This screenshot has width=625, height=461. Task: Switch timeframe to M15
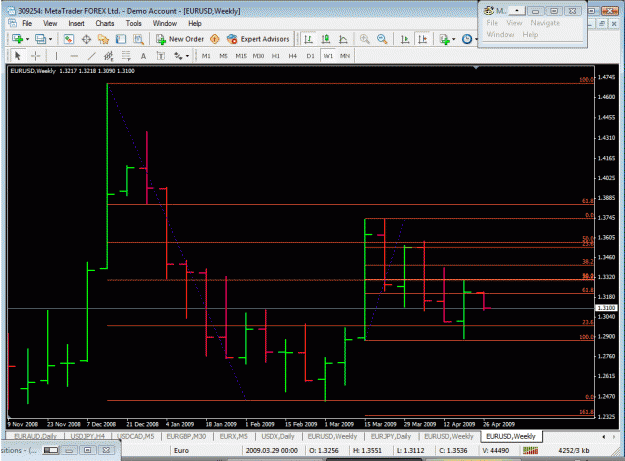(241, 56)
